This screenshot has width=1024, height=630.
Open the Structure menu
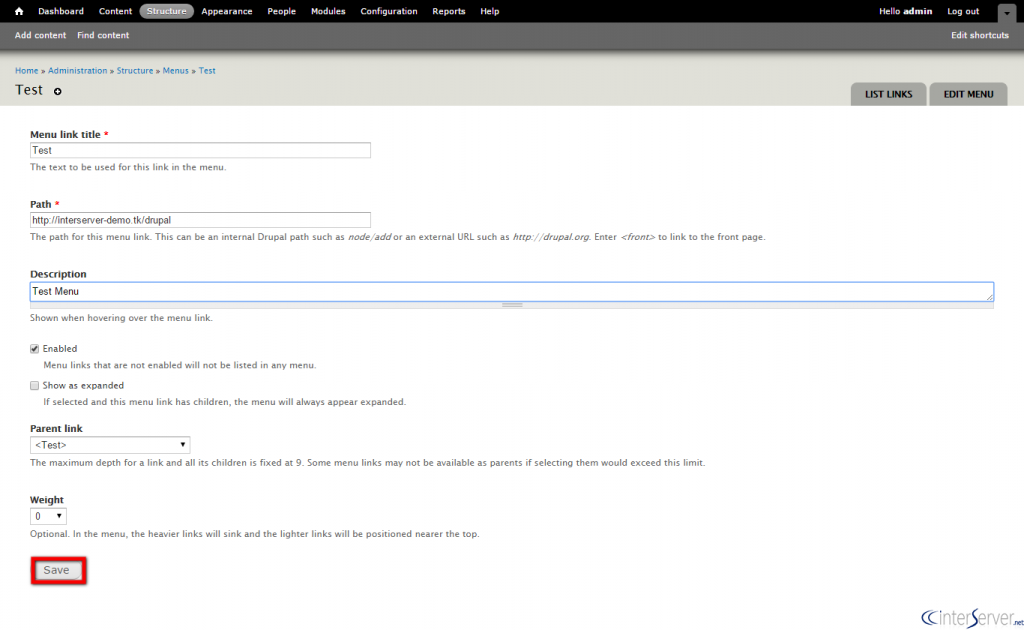coord(167,11)
